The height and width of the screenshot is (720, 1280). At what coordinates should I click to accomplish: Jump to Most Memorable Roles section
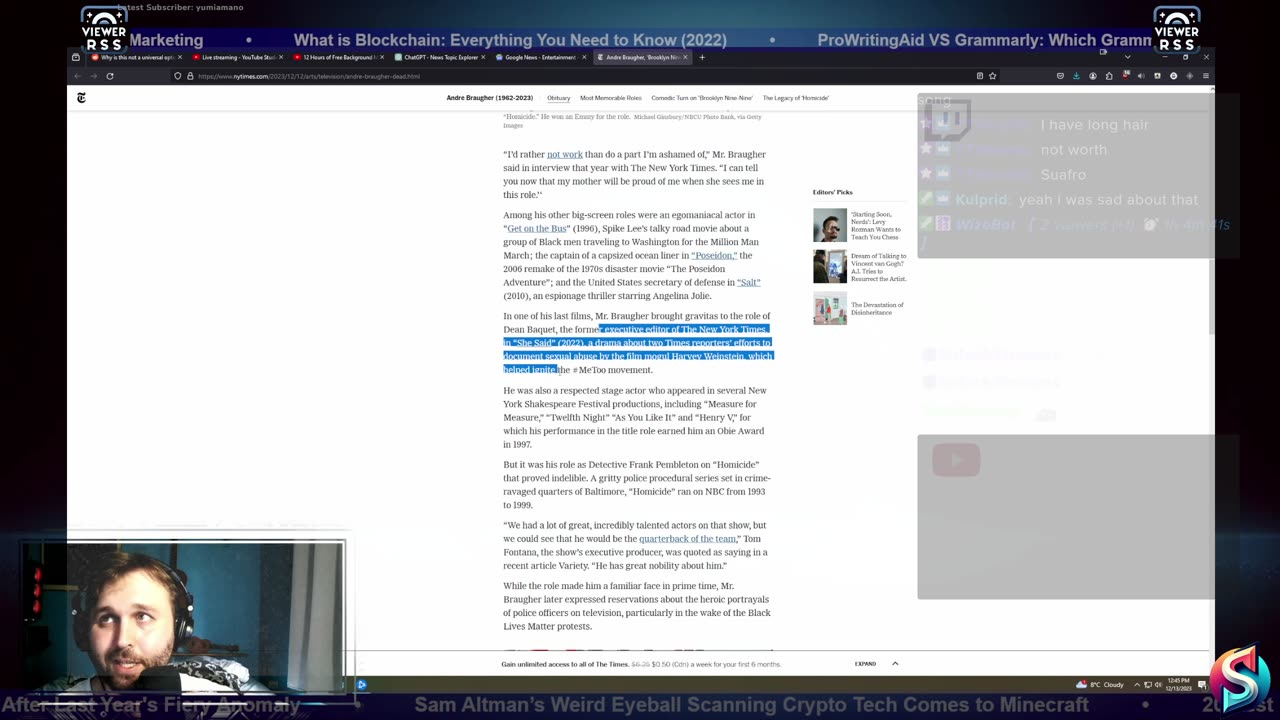611,98
